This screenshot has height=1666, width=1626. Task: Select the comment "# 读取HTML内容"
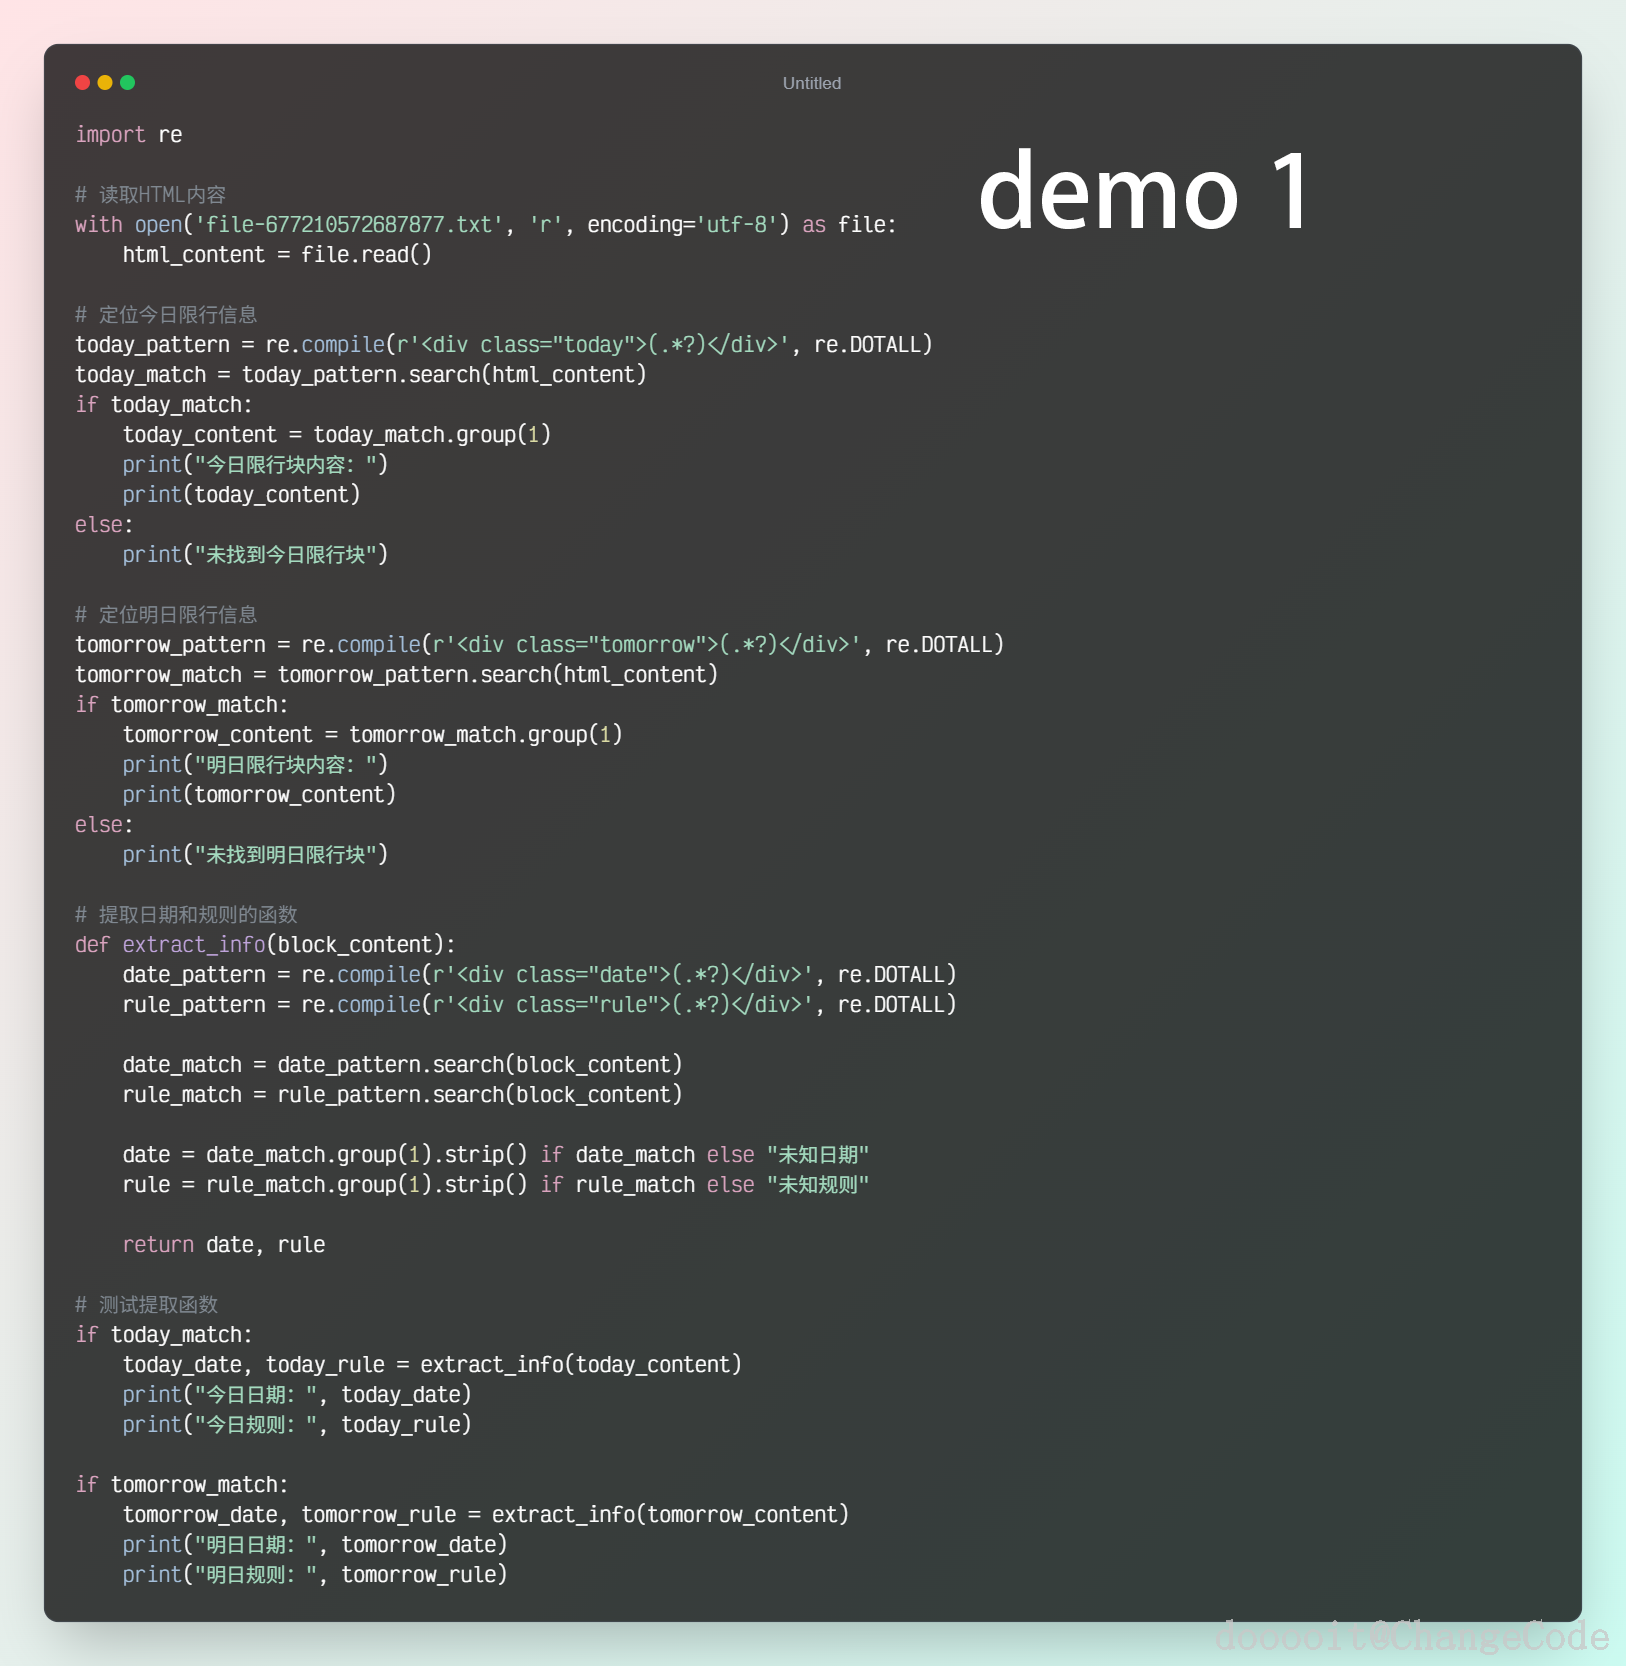click(151, 195)
